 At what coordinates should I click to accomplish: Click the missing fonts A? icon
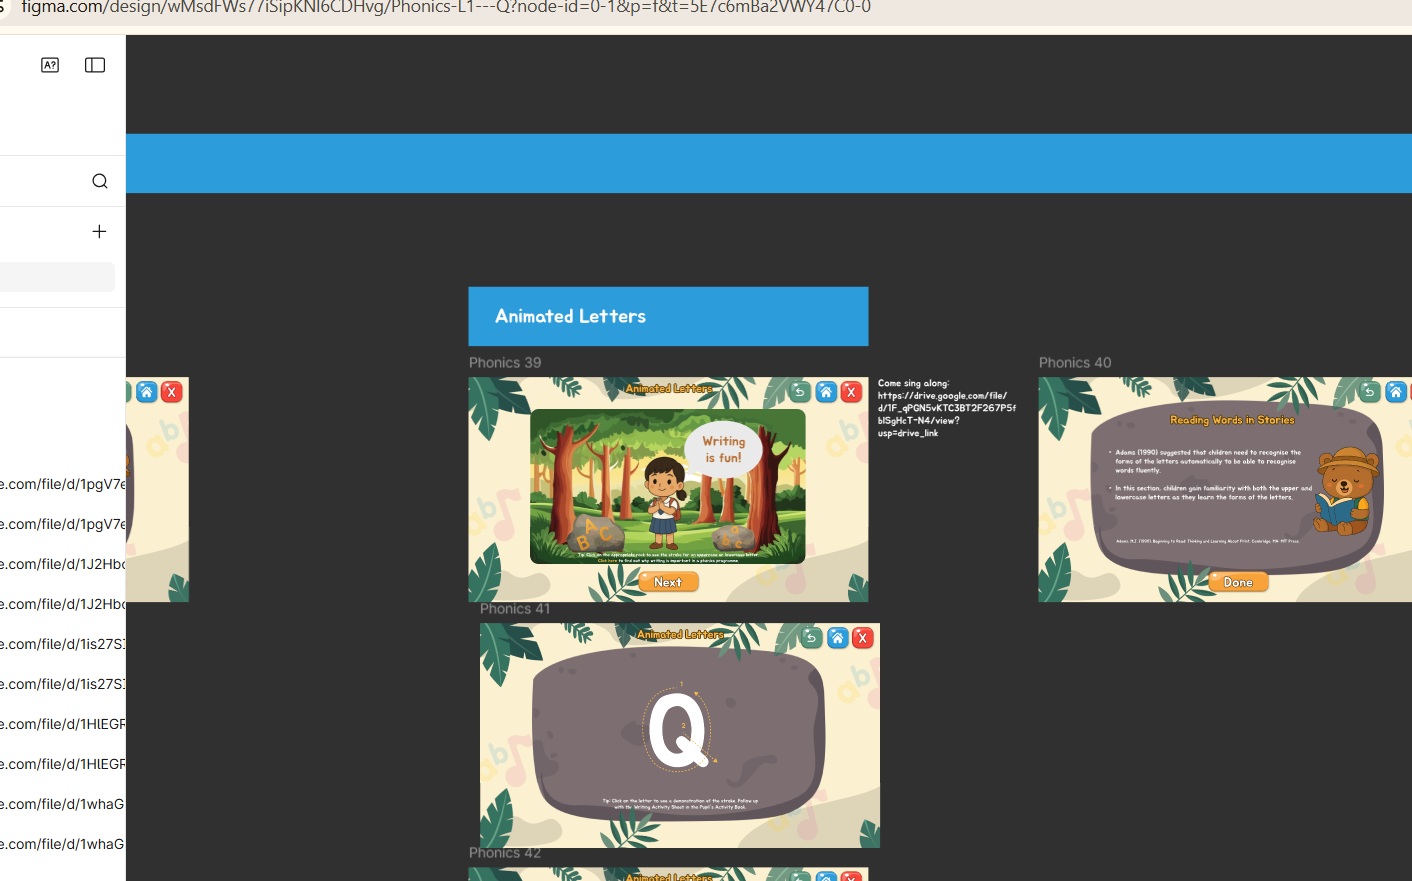(x=50, y=65)
